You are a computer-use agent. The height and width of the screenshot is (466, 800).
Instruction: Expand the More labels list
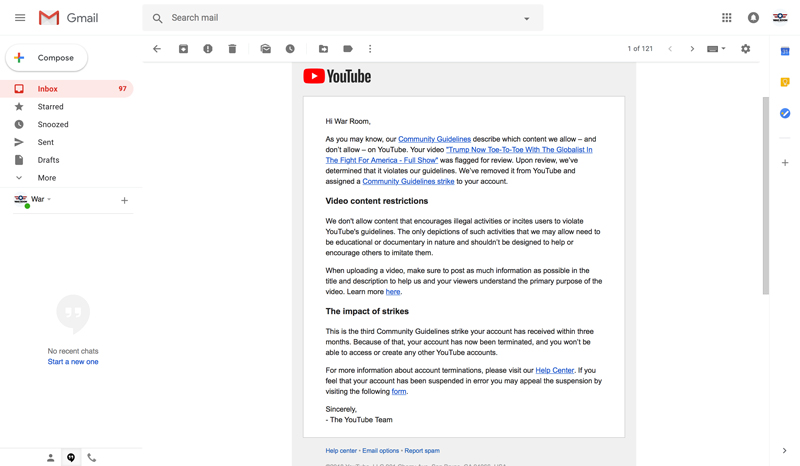67,178
